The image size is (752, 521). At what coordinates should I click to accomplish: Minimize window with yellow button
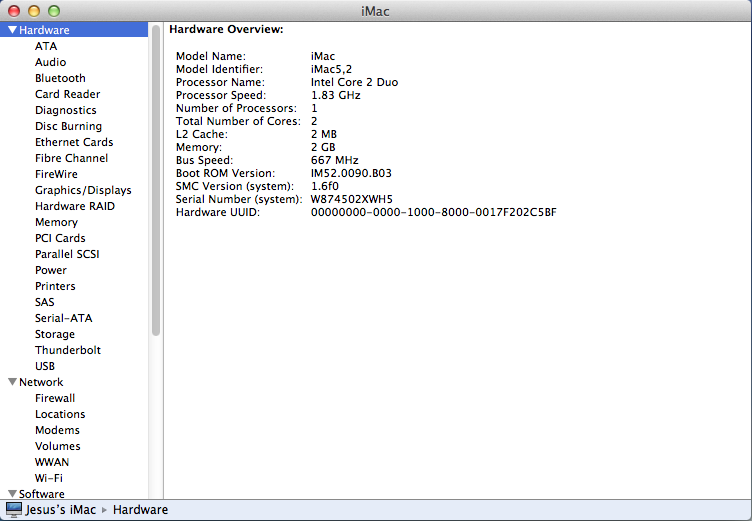(x=34, y=11)
